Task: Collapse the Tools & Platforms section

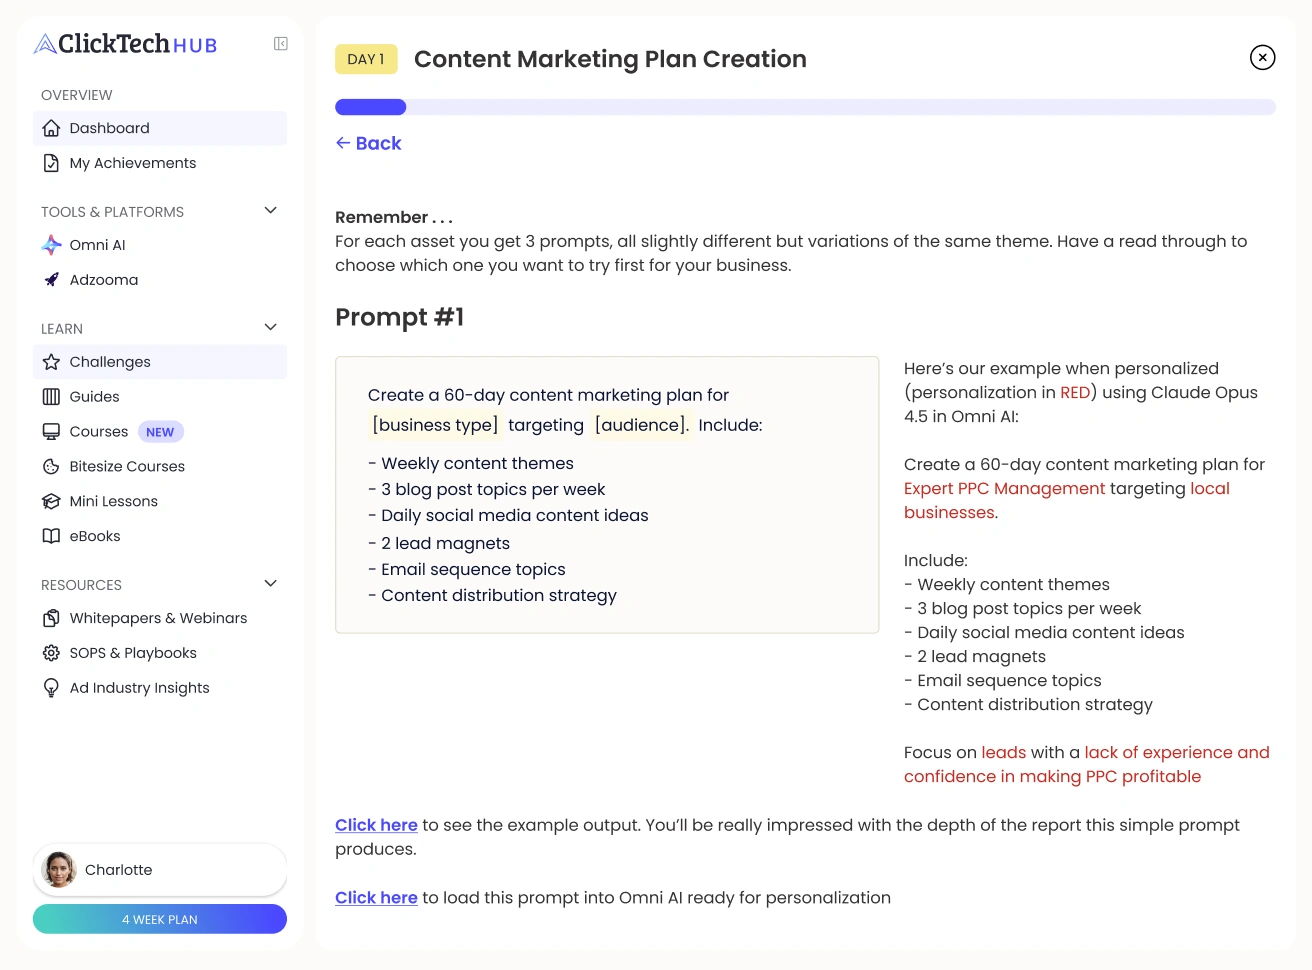Action: [270, 210]
